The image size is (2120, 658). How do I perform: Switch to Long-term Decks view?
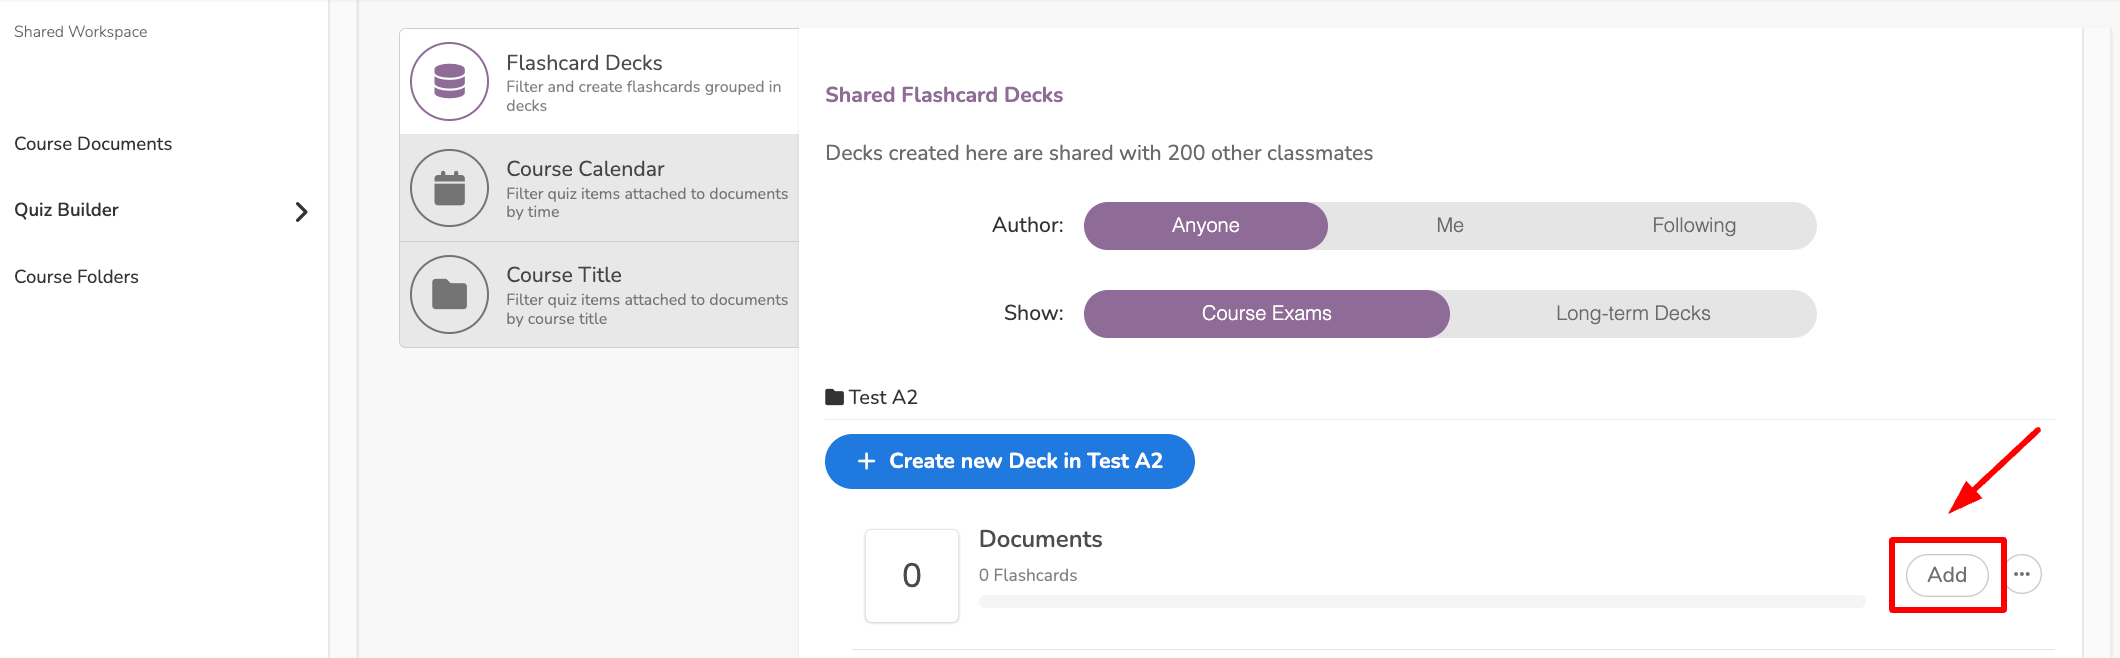1632,314
